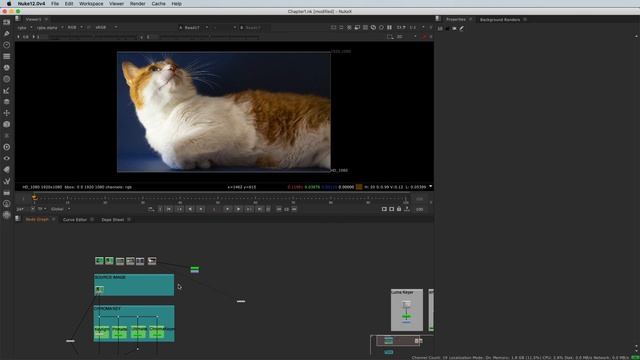
Task: Jump to the last frame button
Action: [260, 209]
